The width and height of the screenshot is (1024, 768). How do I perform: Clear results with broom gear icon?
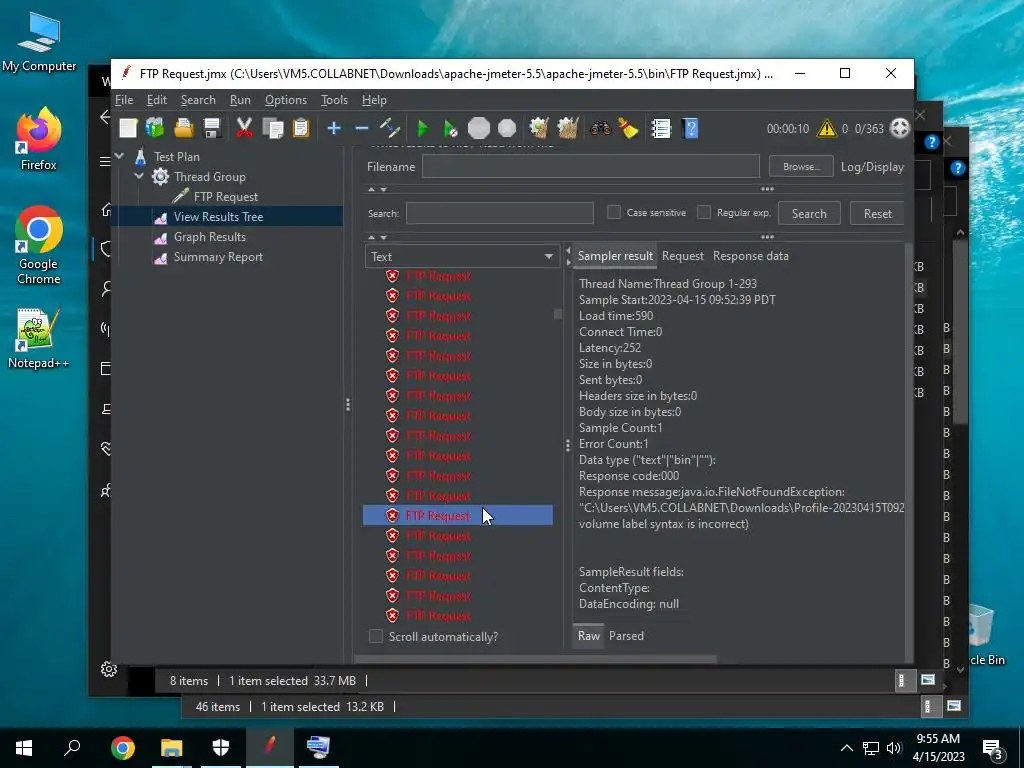coord(539,128)
